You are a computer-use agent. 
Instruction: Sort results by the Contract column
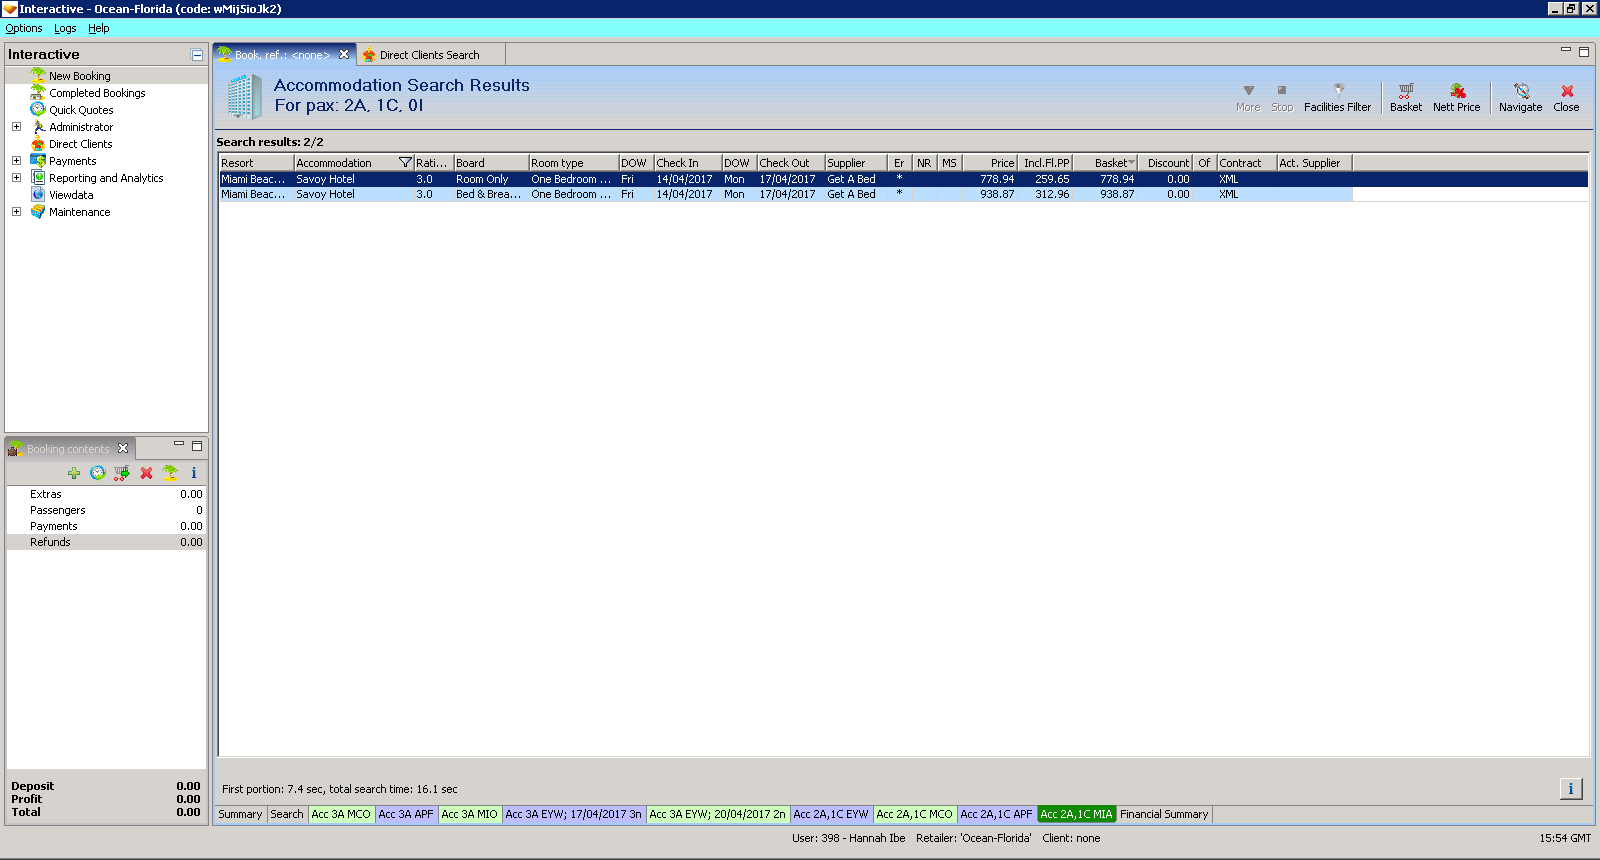(1247, 163)
